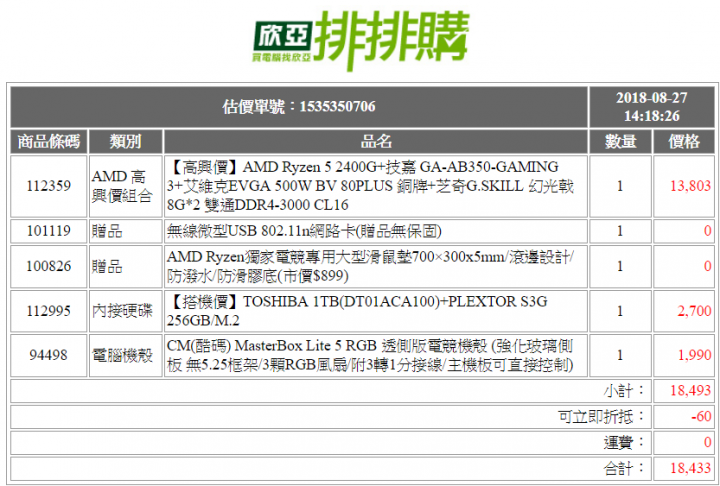Click the 合計 label
Image resolution: width=720 pixels, height=486 pixels.
(624, 469)
